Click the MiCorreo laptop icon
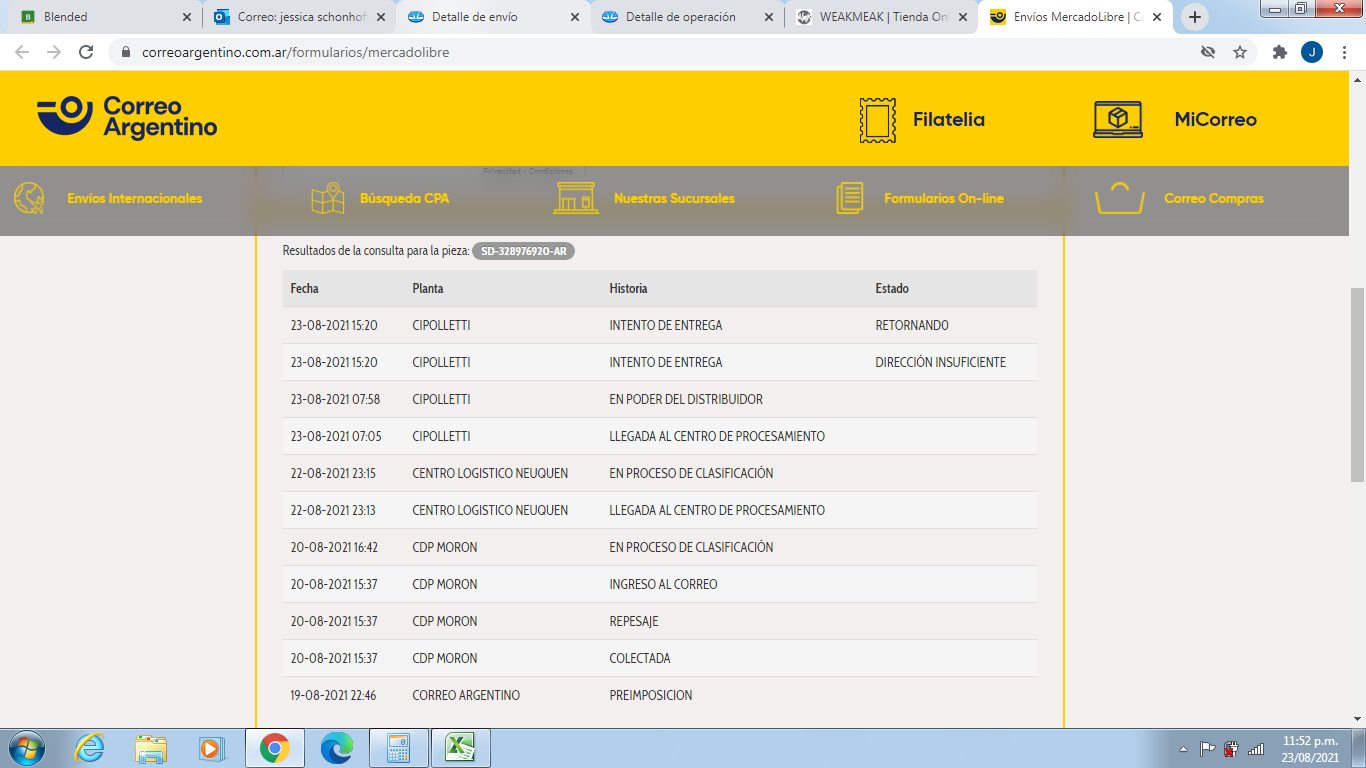 1117,120
